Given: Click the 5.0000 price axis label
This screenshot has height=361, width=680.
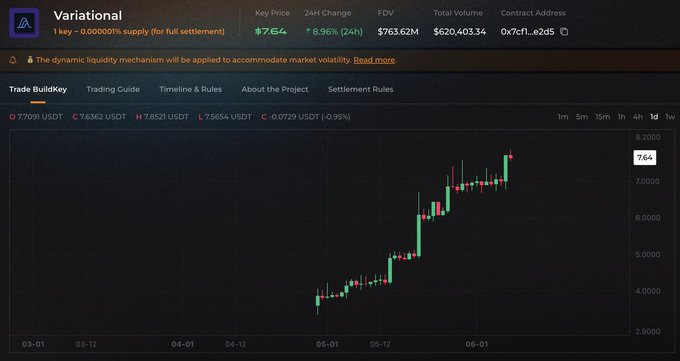Looking at the screenshot, I should tap(647, 255).
